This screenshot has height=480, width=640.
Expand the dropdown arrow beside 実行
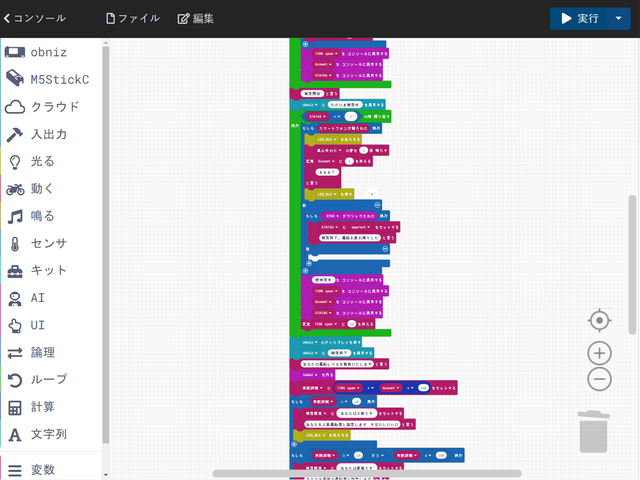(x=618, y=19)
